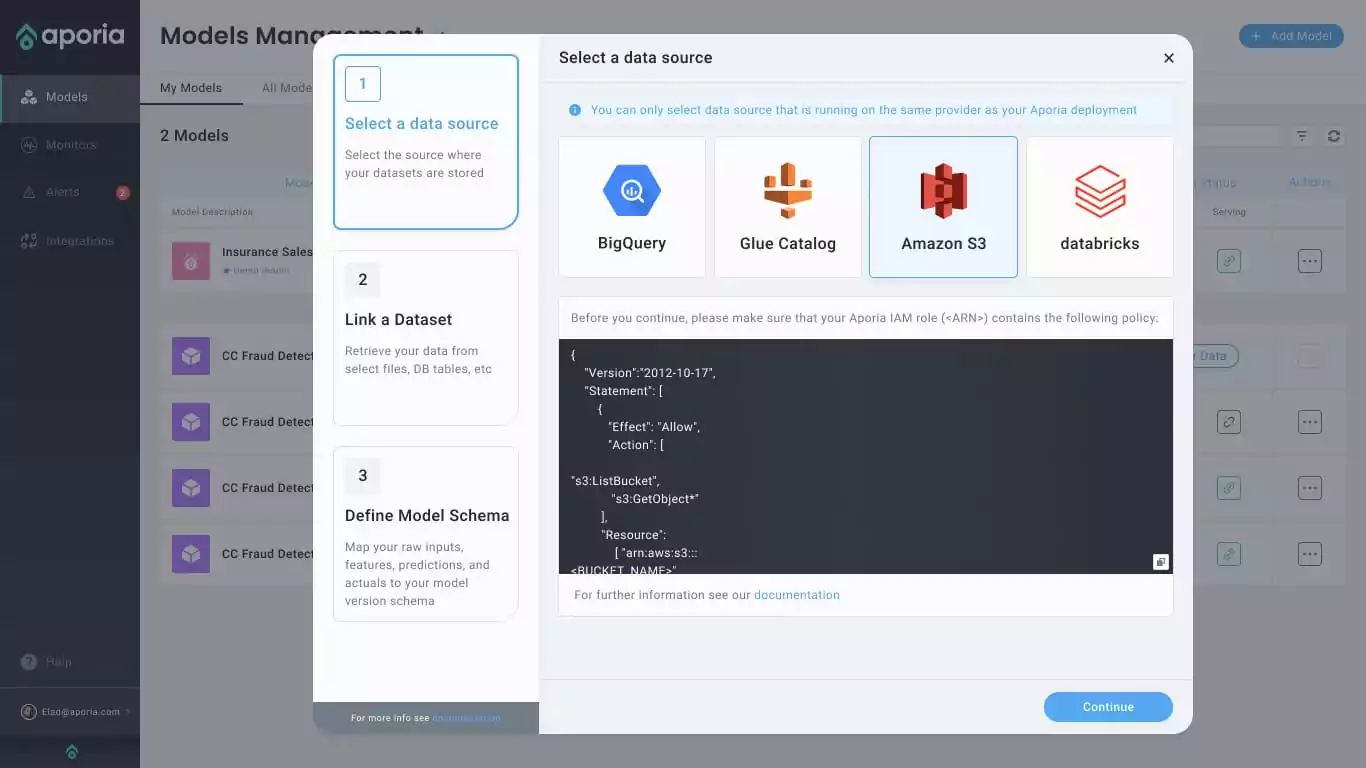
Task: Click the Help question mark icon
Action: tap(29, 662)
